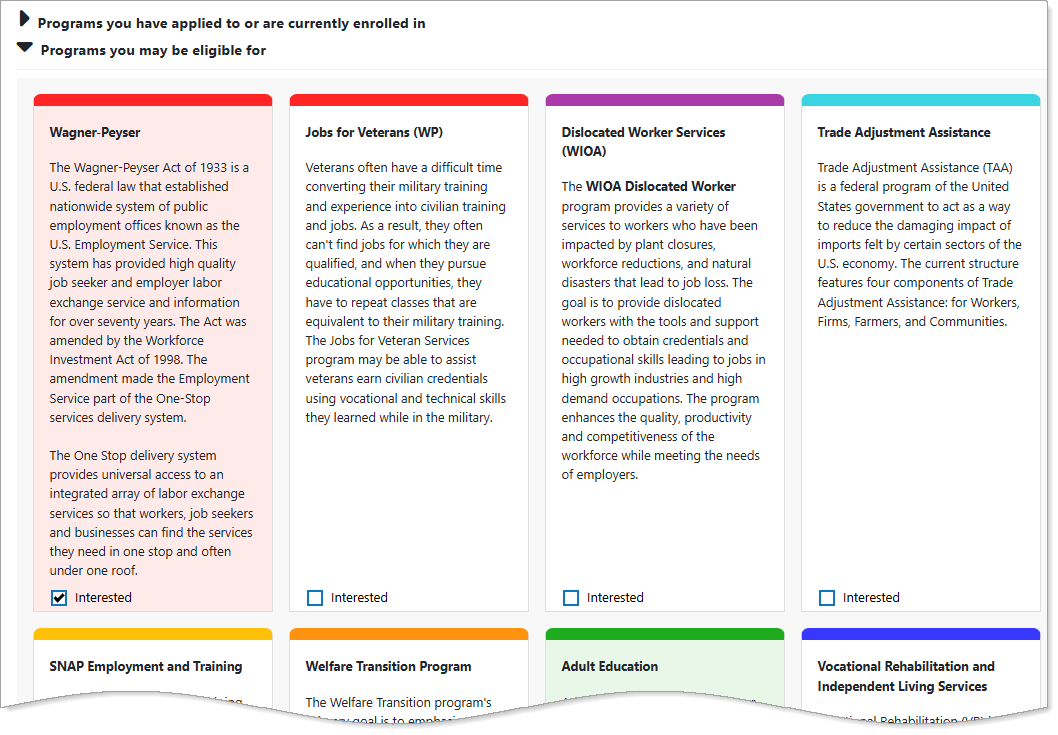Image resolution: width=1058 pixels, height=735 pixels.
Task: Click purple color bar above Dislocated Worker
Action: (x=665, y=100)
